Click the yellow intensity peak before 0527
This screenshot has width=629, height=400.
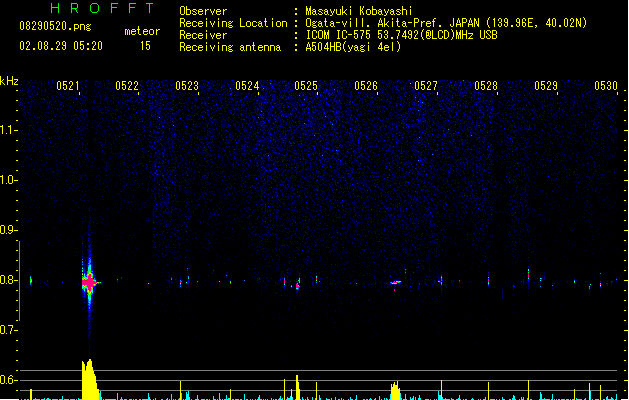point(395,391)
